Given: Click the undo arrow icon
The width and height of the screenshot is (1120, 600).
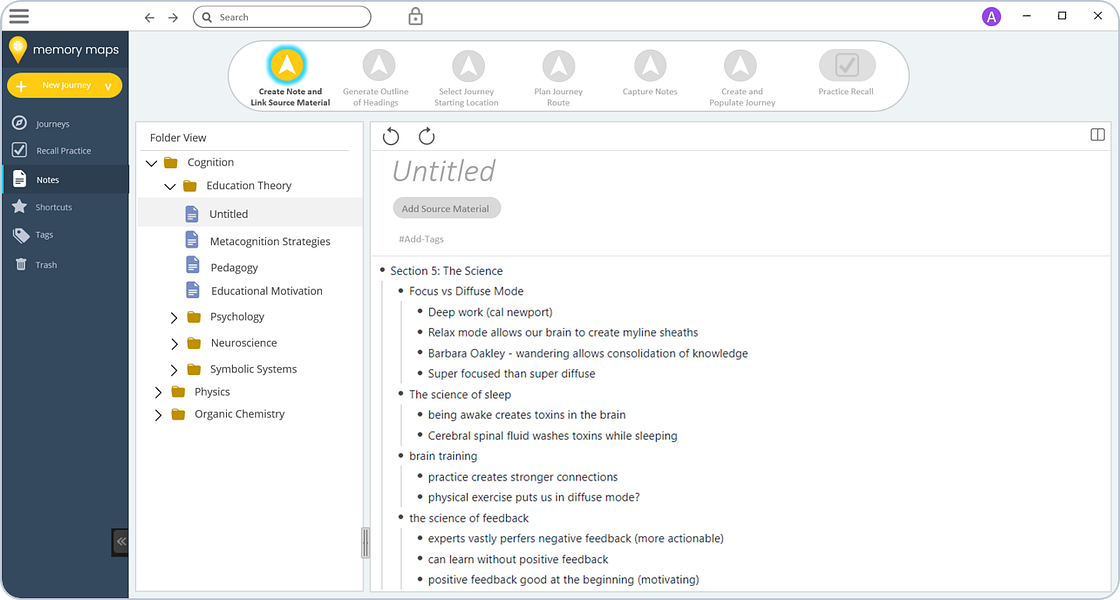Looking at the screenshot, I should click(391, 136).
